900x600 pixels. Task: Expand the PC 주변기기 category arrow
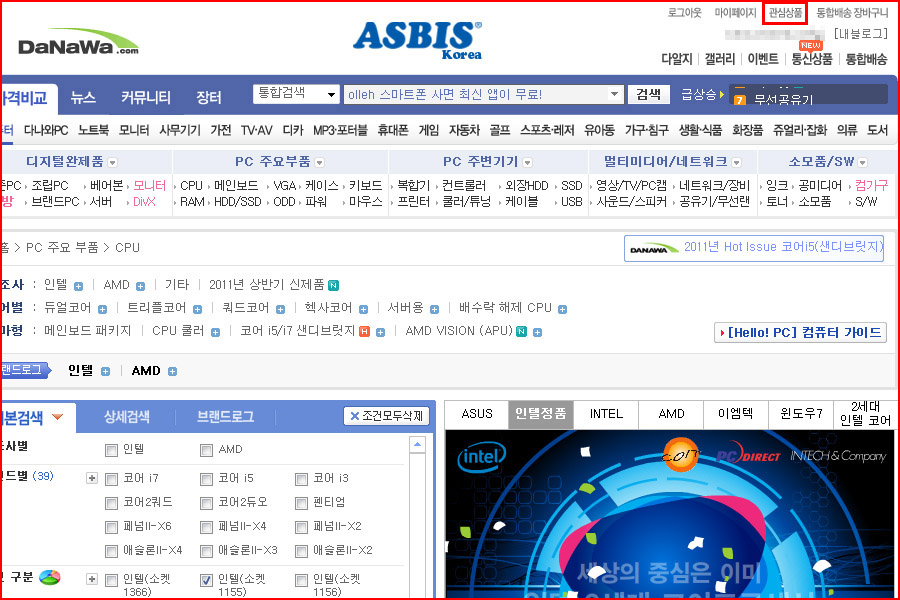[x=527, y=163]
